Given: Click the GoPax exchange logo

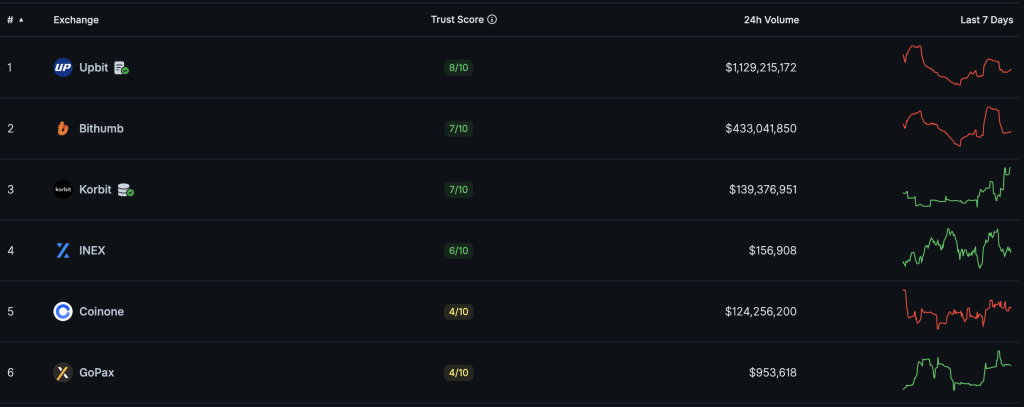Looking at the screenshot, I should tap(62, 373).
